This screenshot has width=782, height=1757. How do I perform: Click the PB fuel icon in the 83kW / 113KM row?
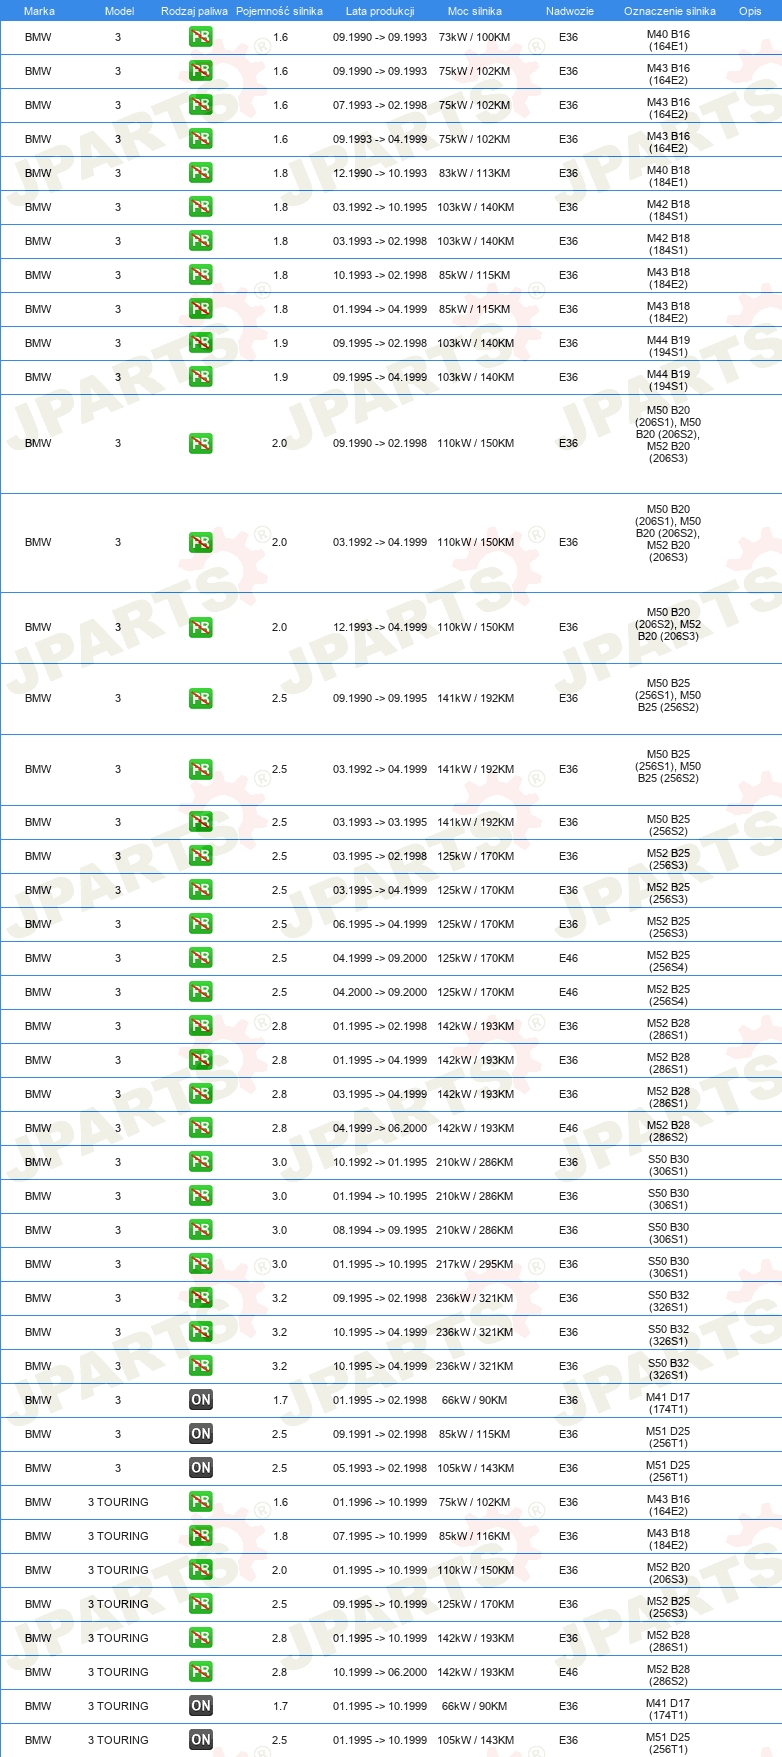[x=201, y=173]
